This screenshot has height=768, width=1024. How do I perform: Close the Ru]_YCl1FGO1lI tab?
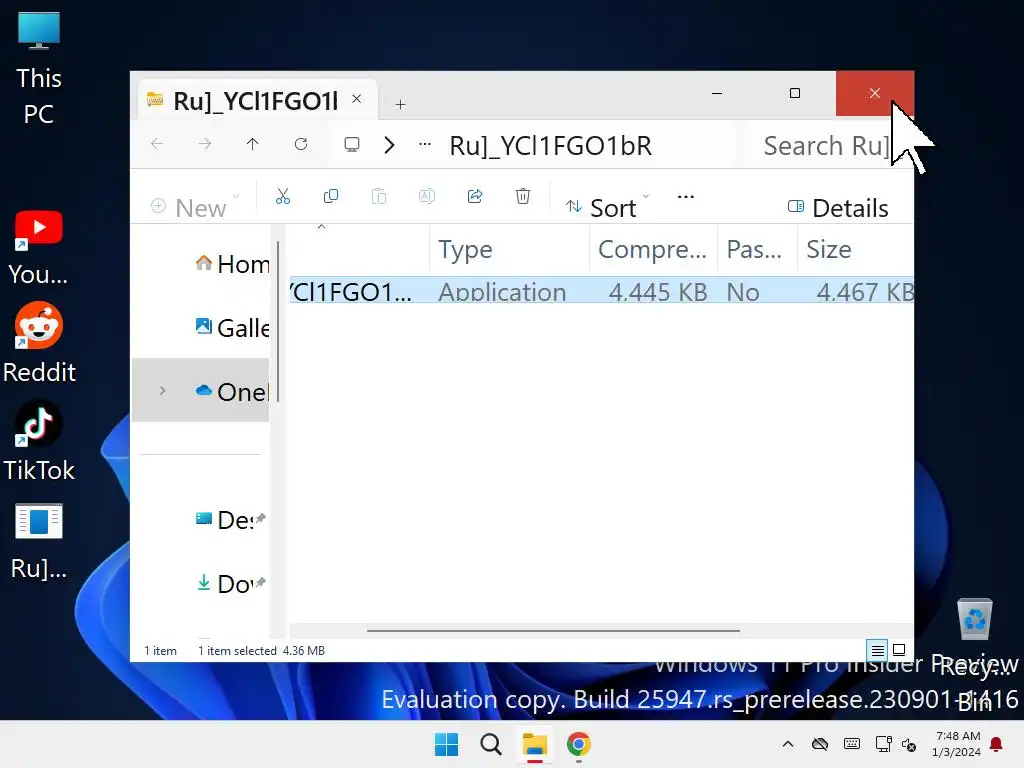click(x=357, y=99)
